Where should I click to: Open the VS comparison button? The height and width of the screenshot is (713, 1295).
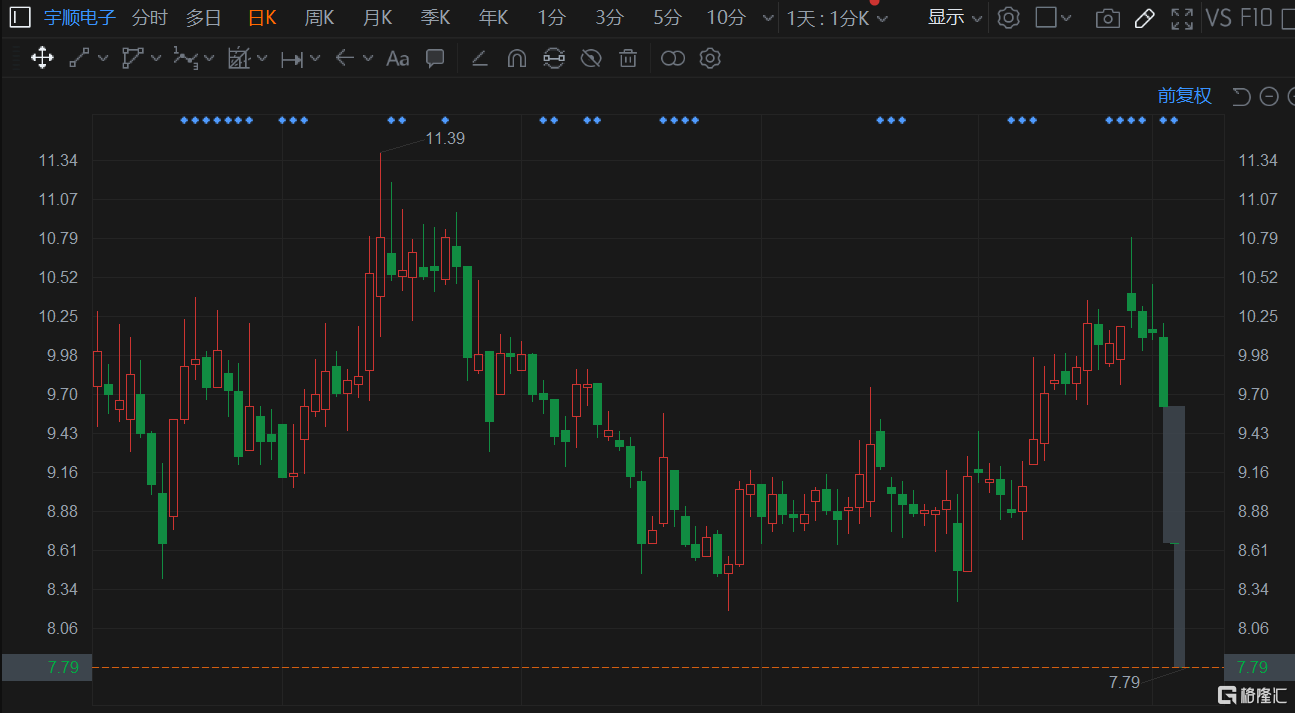(1218, 18)
